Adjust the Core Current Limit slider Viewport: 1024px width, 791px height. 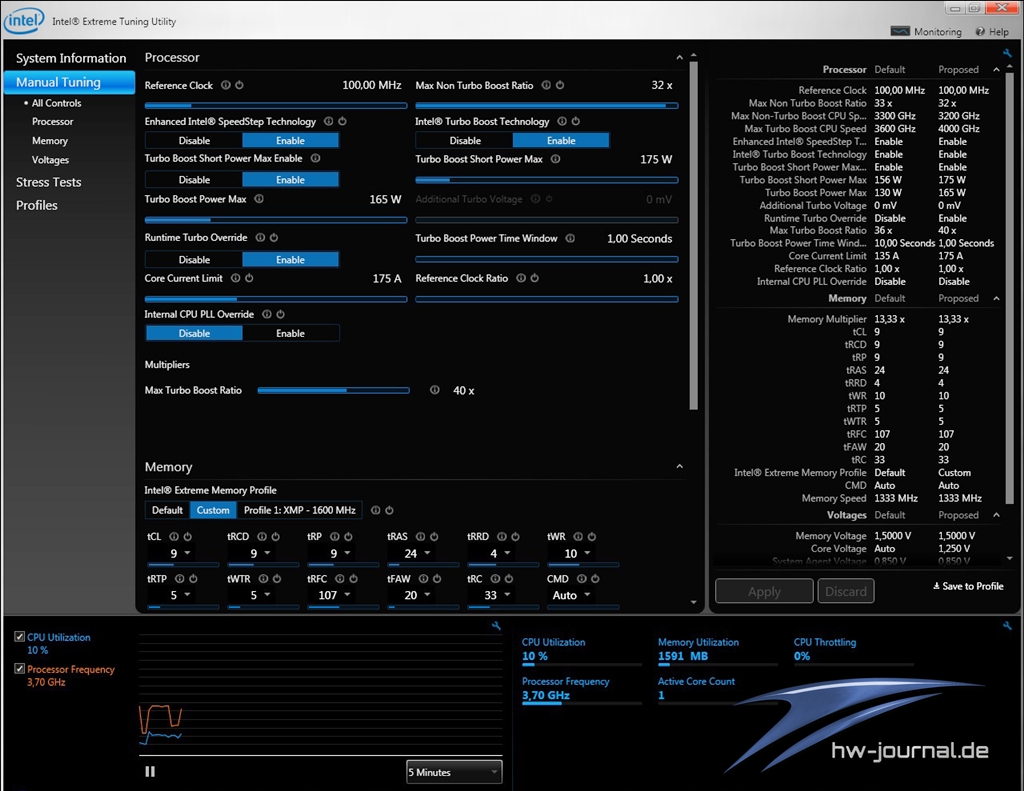point(276,299)
